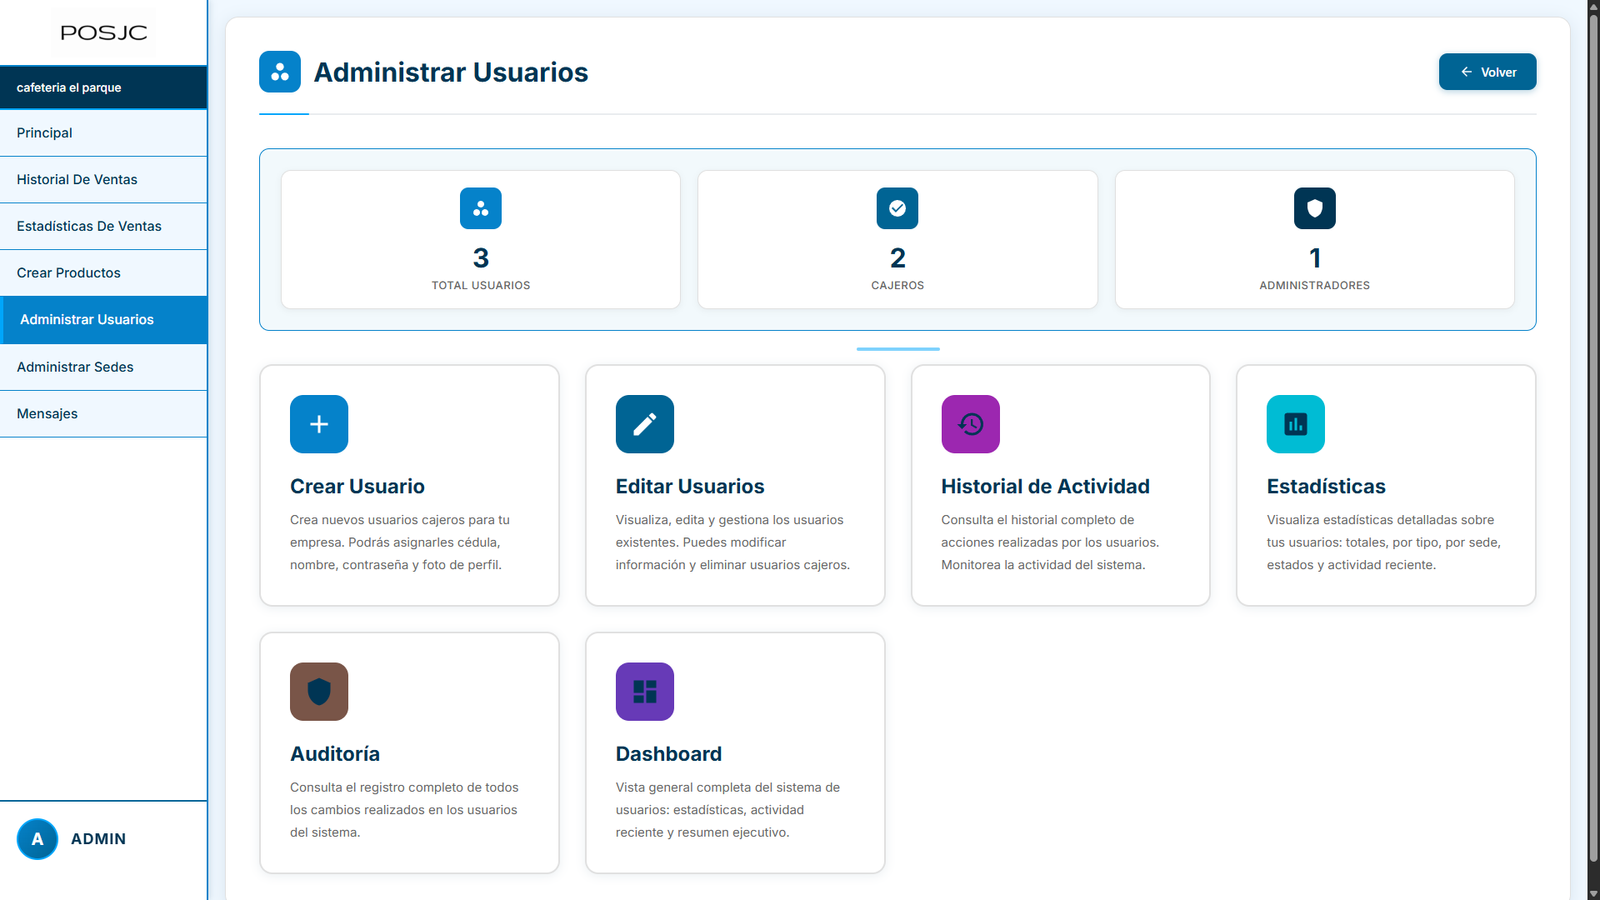Viewport: 1600px width, 900px height.
Task: Open Historial De Ventas menu item
Action: [77, 180]
